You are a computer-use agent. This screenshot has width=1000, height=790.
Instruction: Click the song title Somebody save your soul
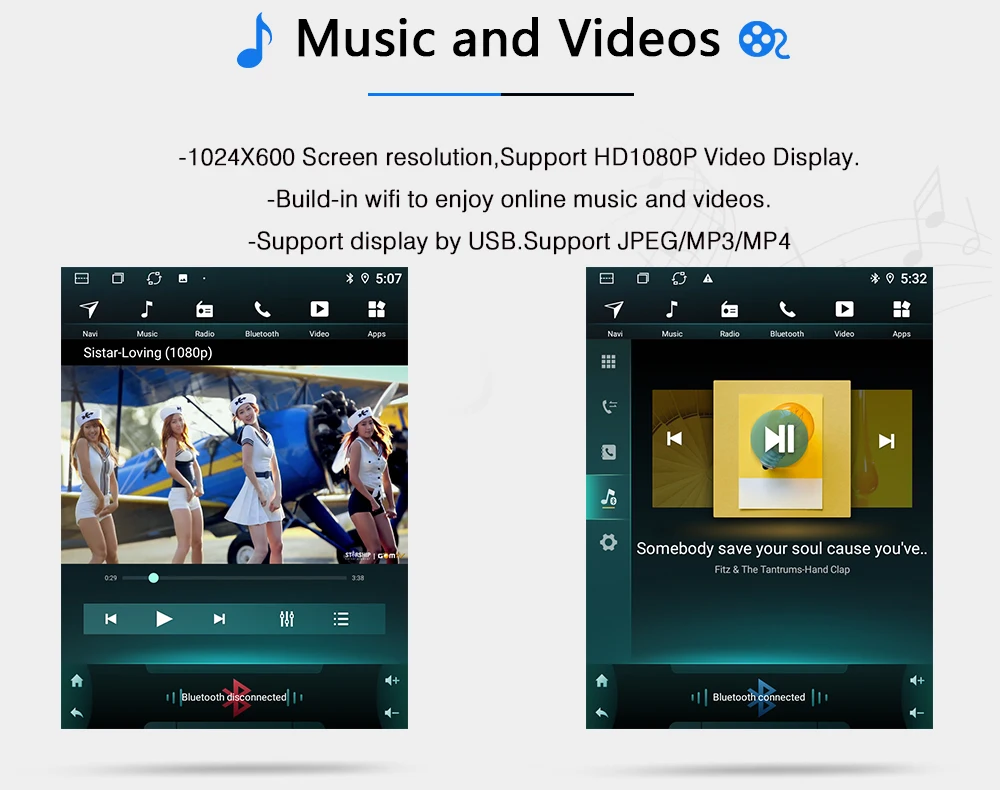[x=782, y=549]
